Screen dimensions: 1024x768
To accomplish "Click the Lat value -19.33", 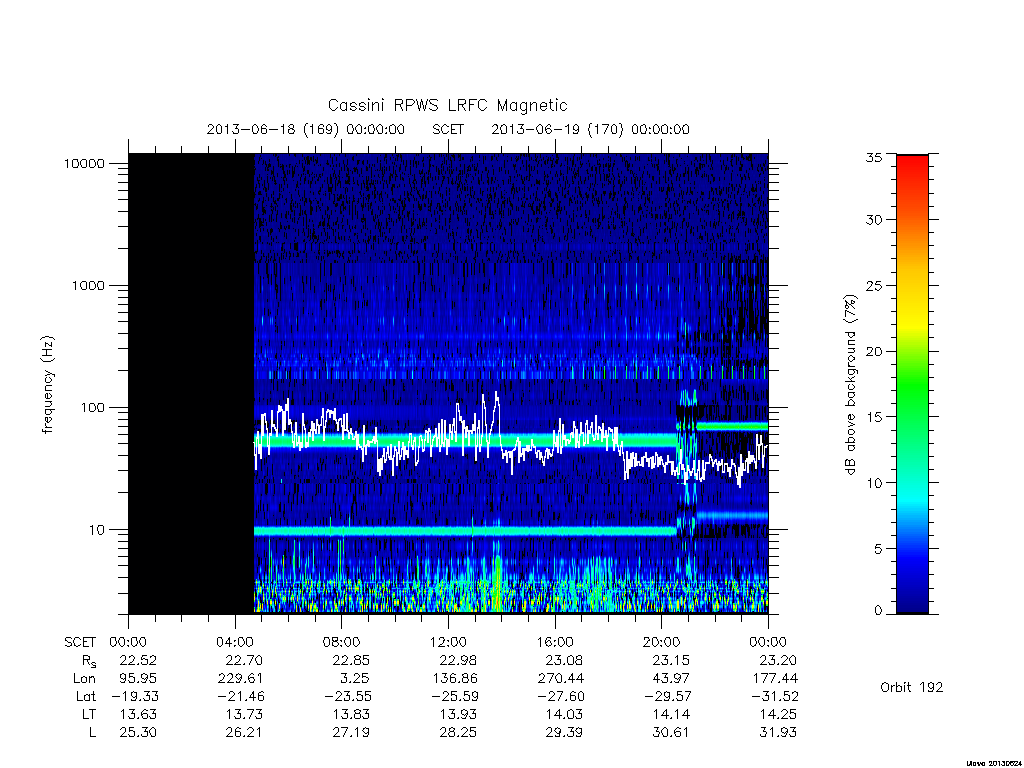I will point(133,697).
